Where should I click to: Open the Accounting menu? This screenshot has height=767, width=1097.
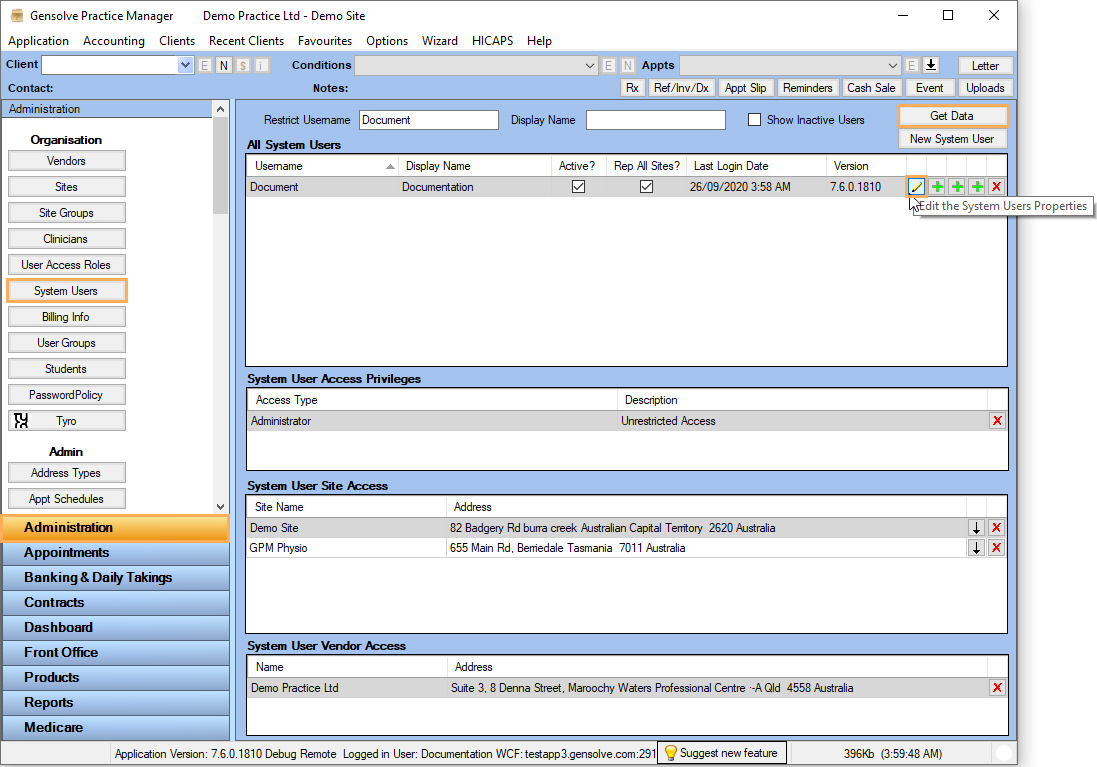[x=114, y=41]
